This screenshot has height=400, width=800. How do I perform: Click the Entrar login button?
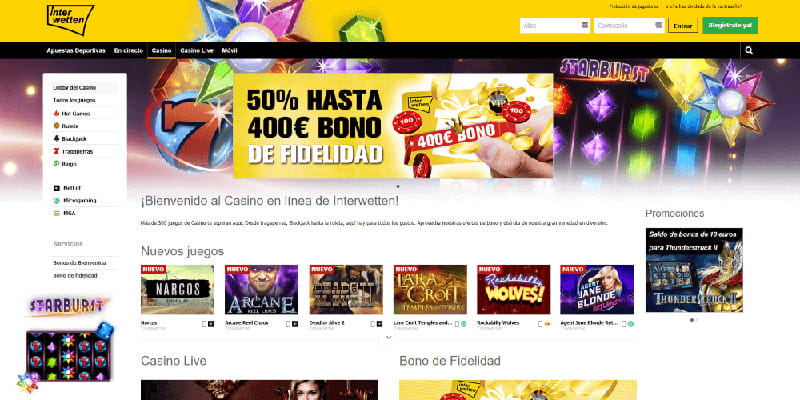683,25
